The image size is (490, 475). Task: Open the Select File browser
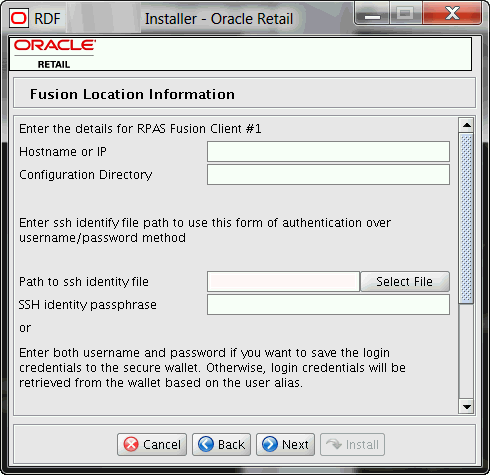point(405,282)
